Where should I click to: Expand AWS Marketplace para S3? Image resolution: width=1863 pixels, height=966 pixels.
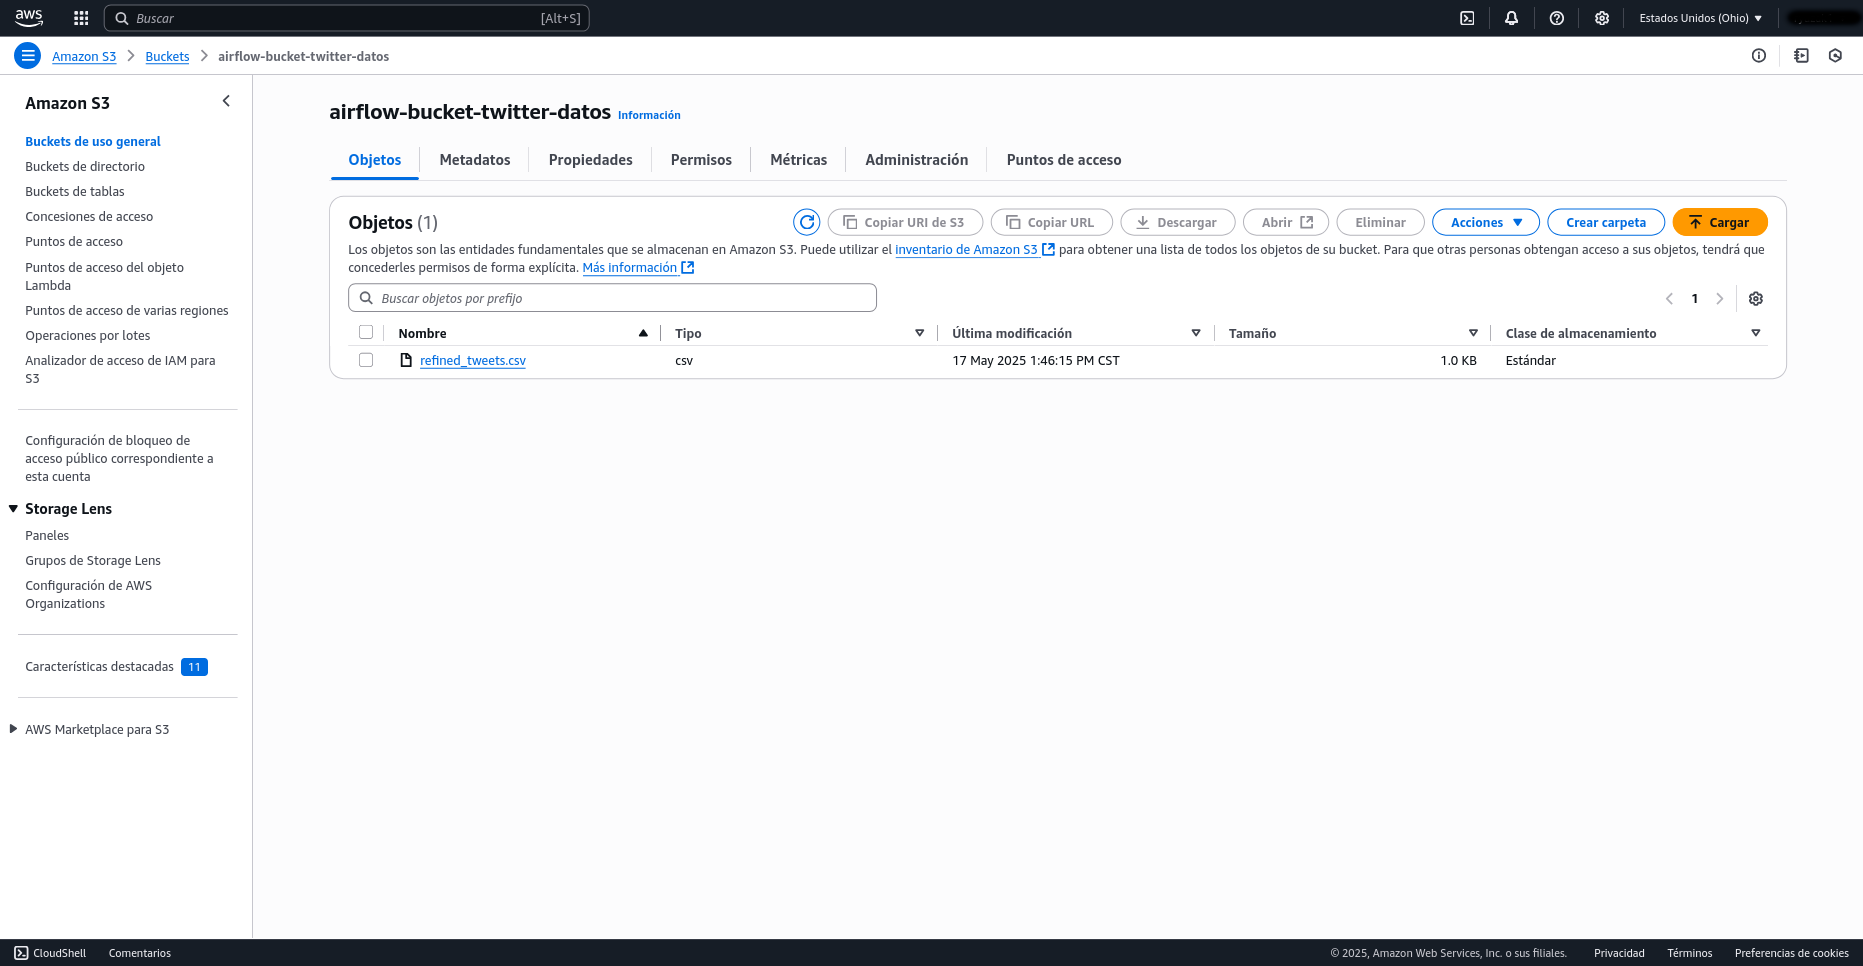point(14,729)
